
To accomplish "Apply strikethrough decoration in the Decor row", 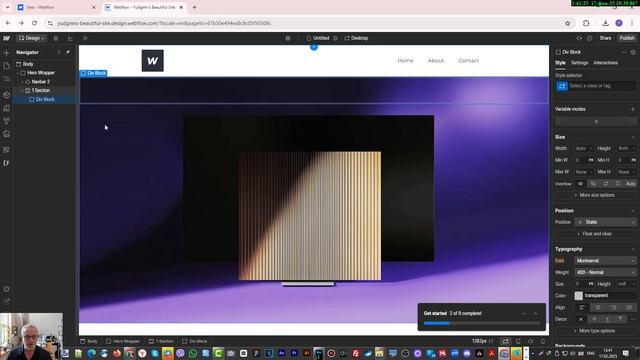I will [594, 319].
